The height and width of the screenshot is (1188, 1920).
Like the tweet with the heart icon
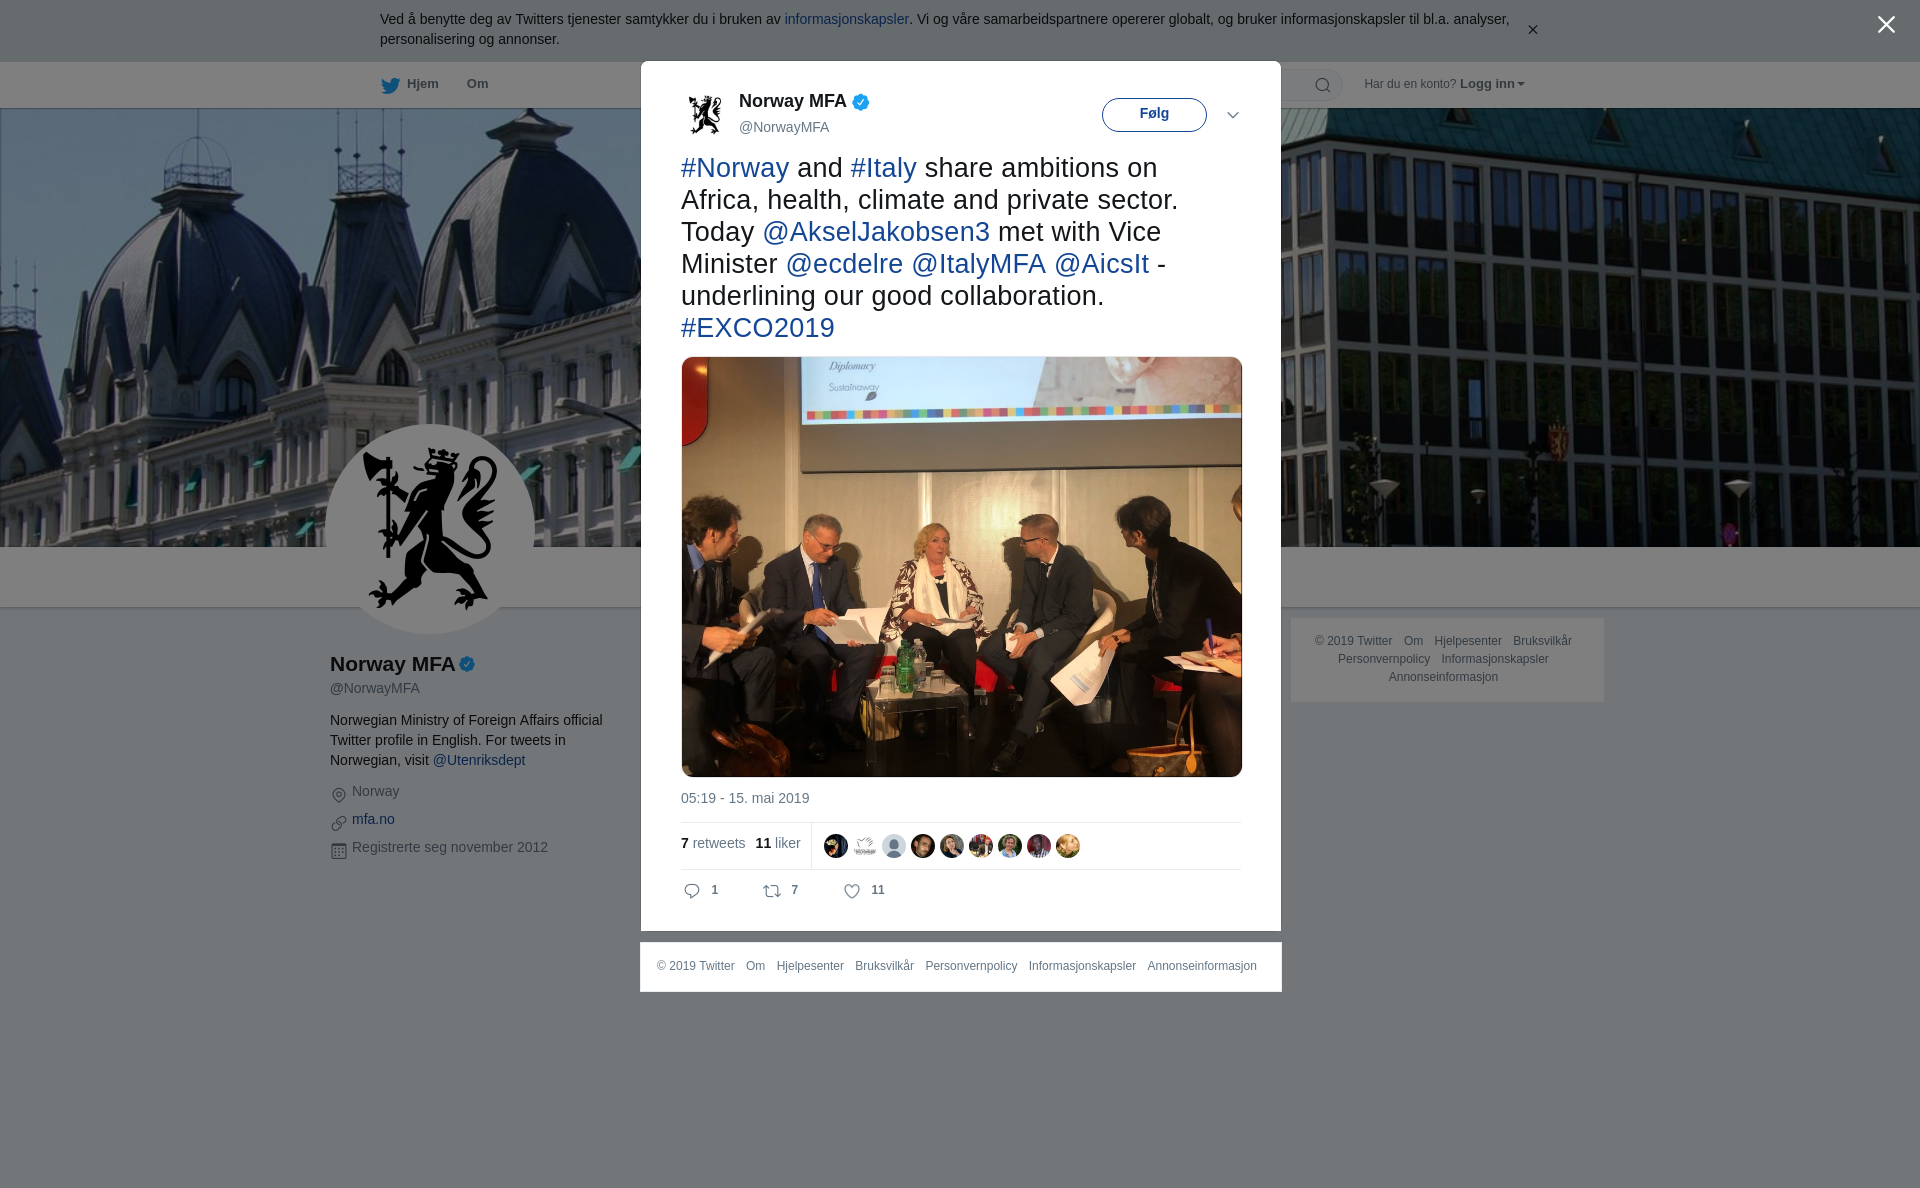[x=852, y=891]
